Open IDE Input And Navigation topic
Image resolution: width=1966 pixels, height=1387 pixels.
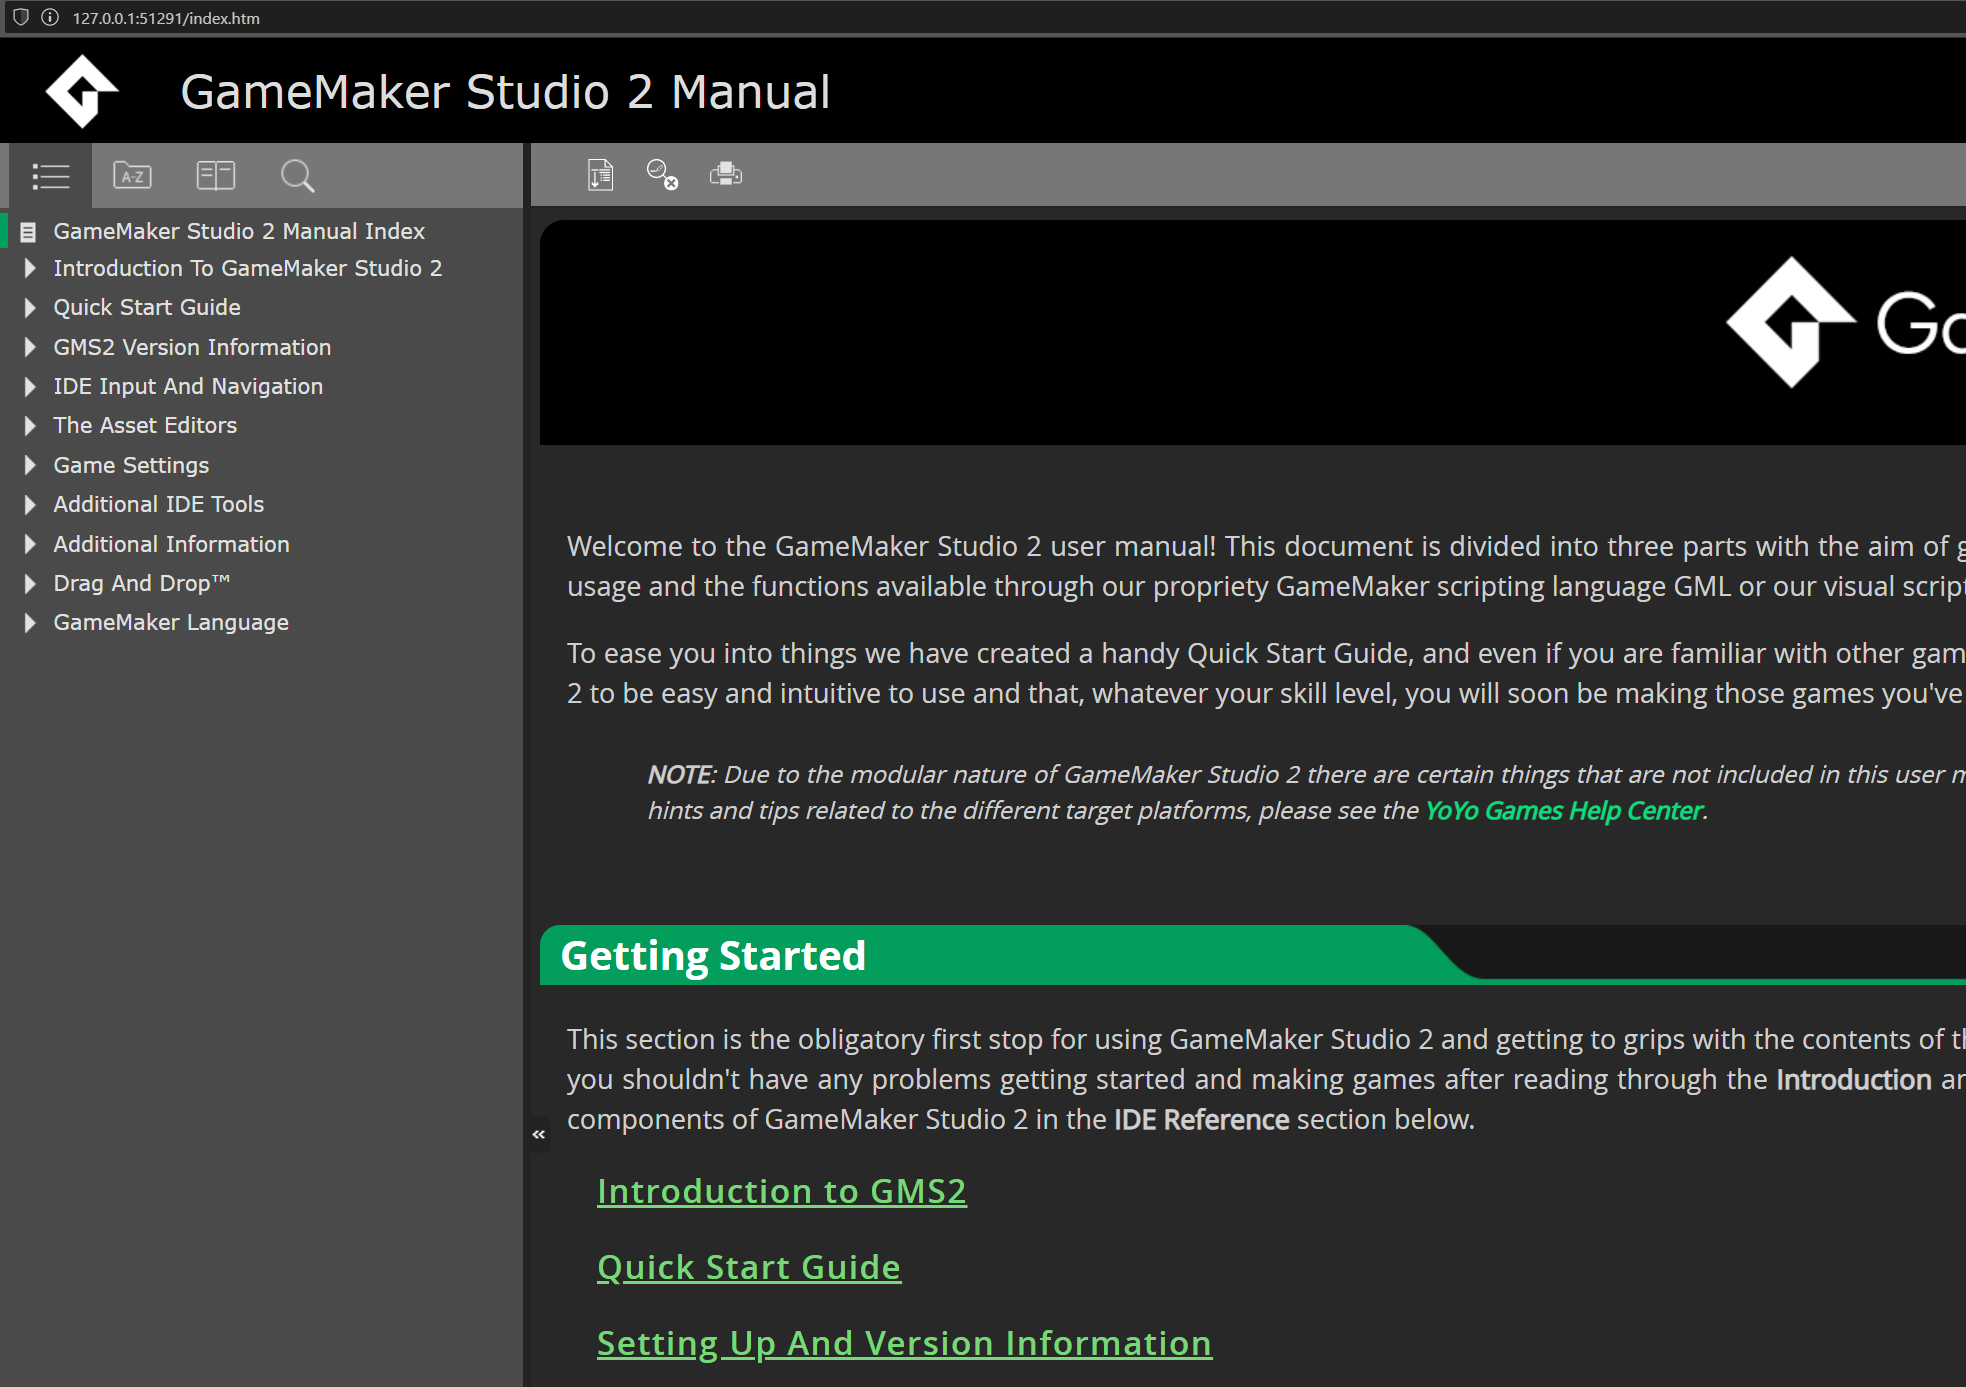coord(188,386)
